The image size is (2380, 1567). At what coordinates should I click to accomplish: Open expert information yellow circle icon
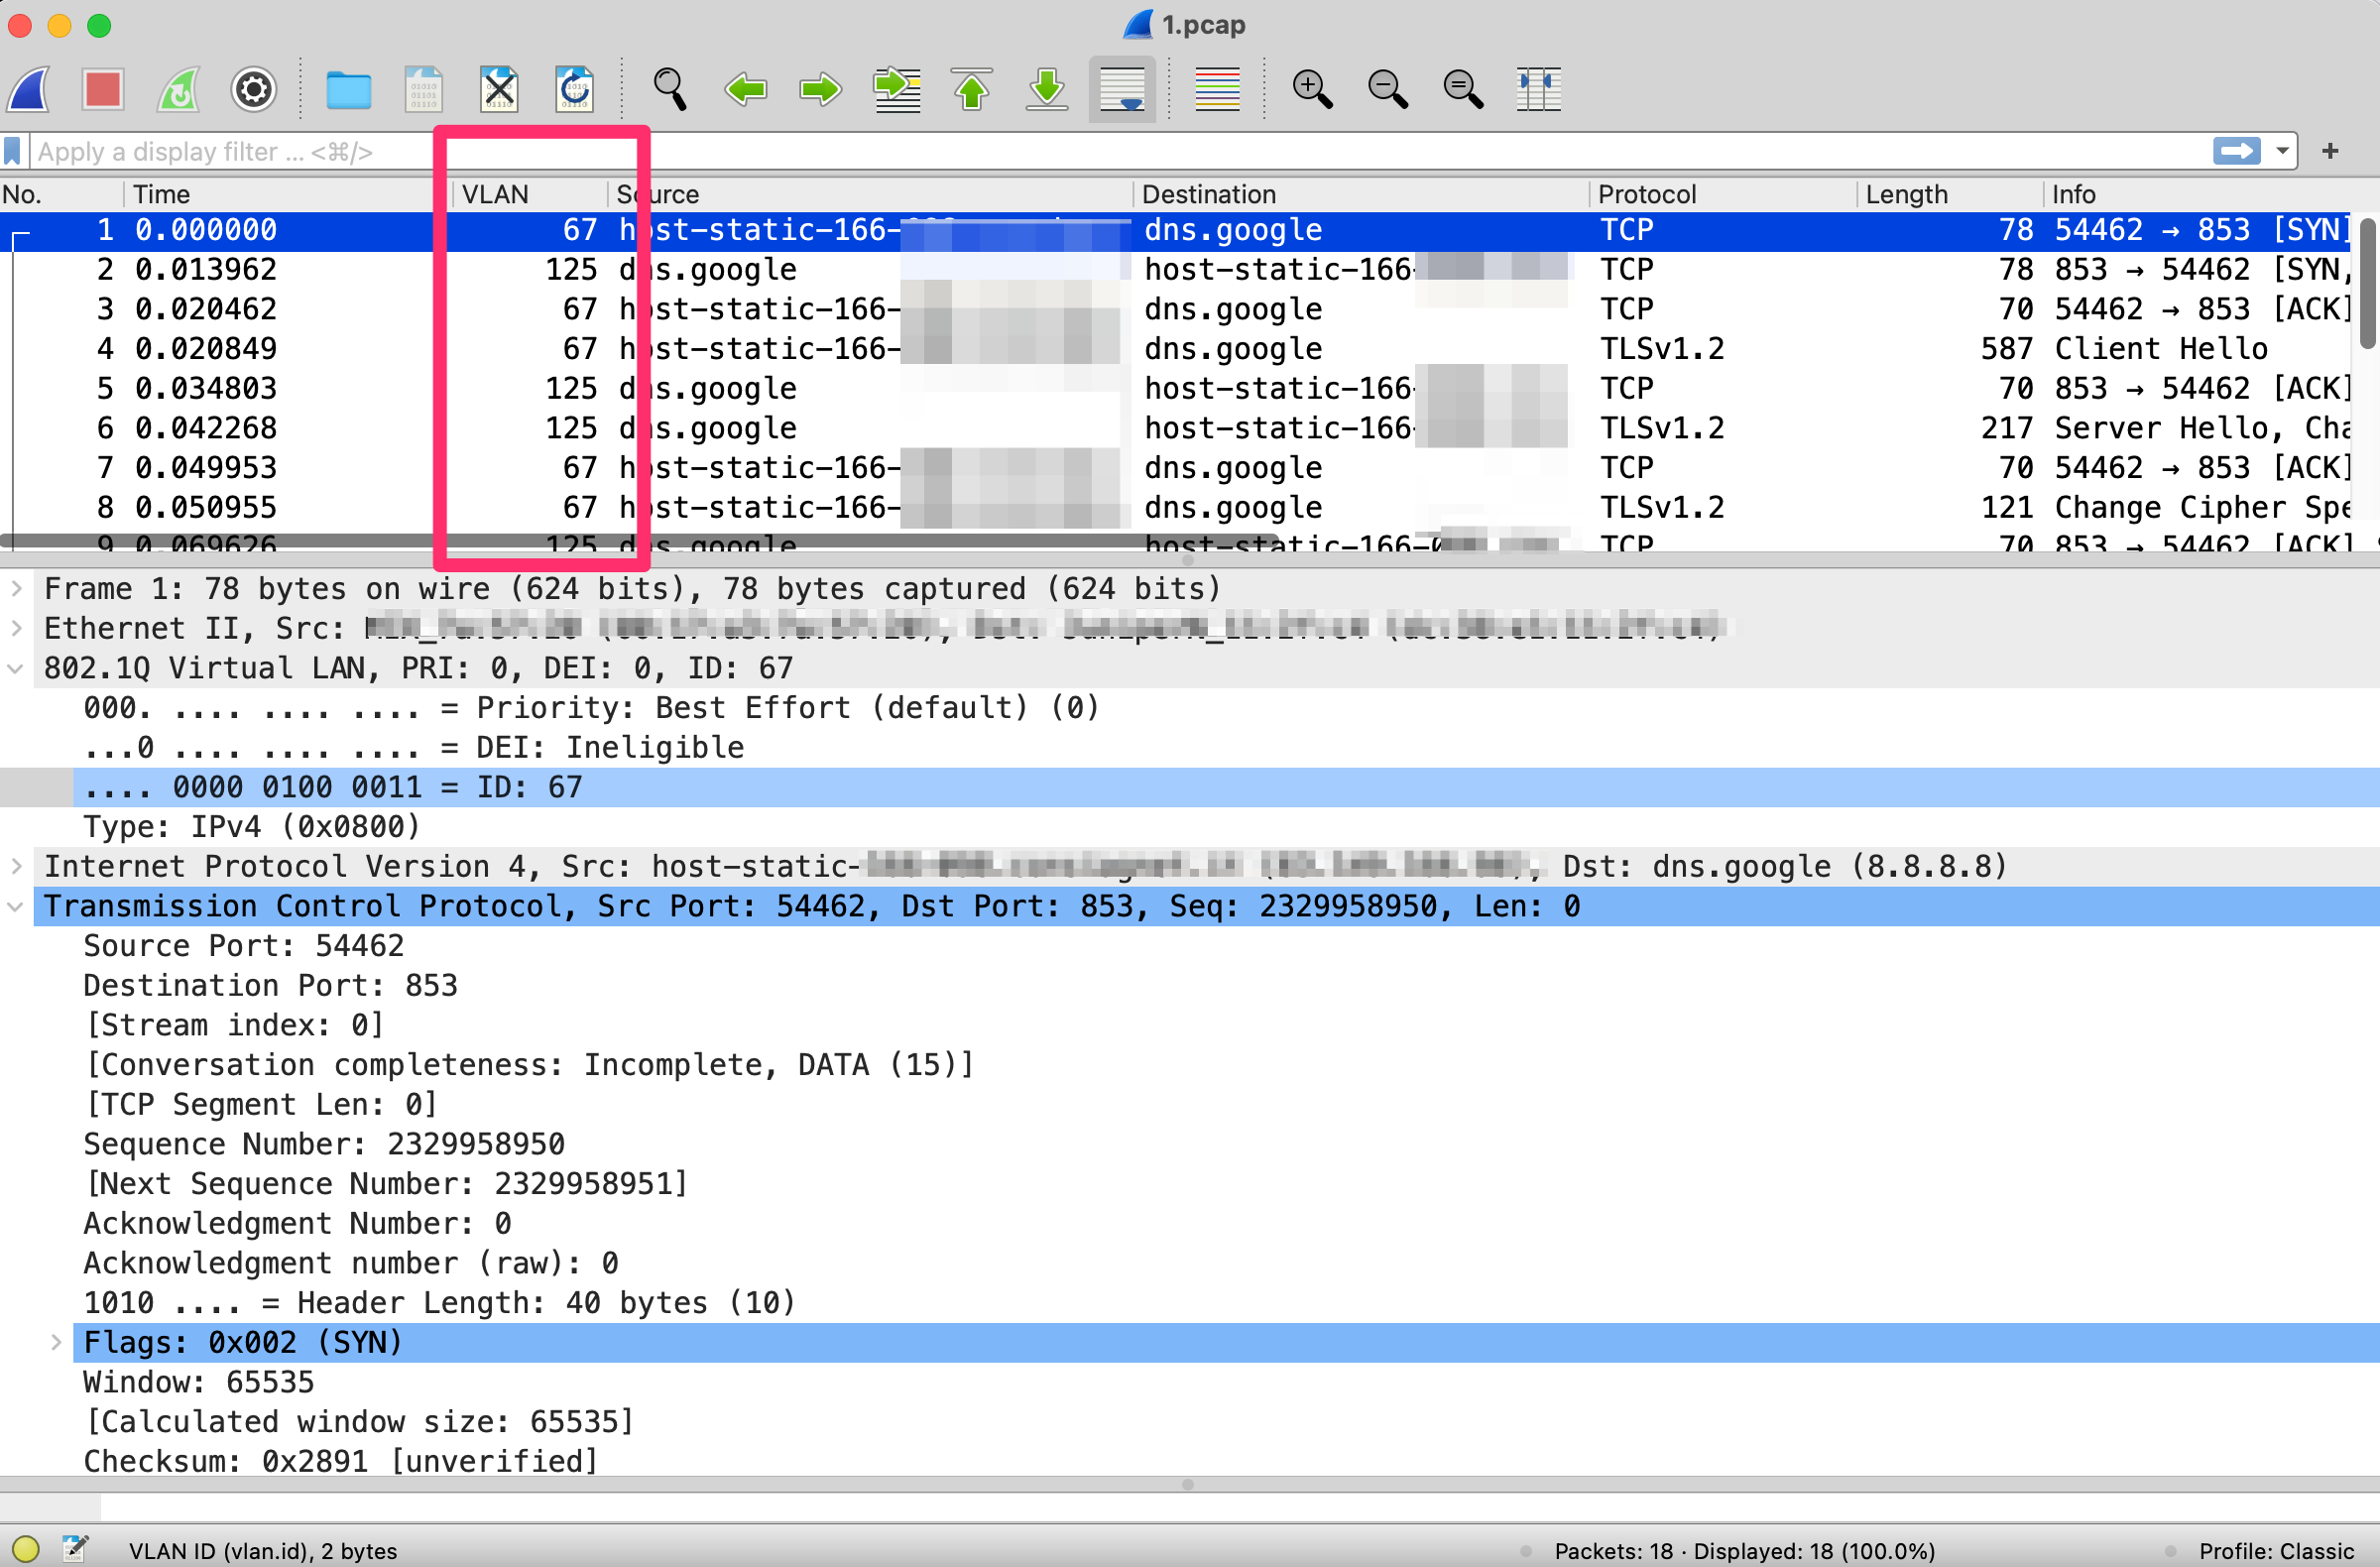point(25,1549)
